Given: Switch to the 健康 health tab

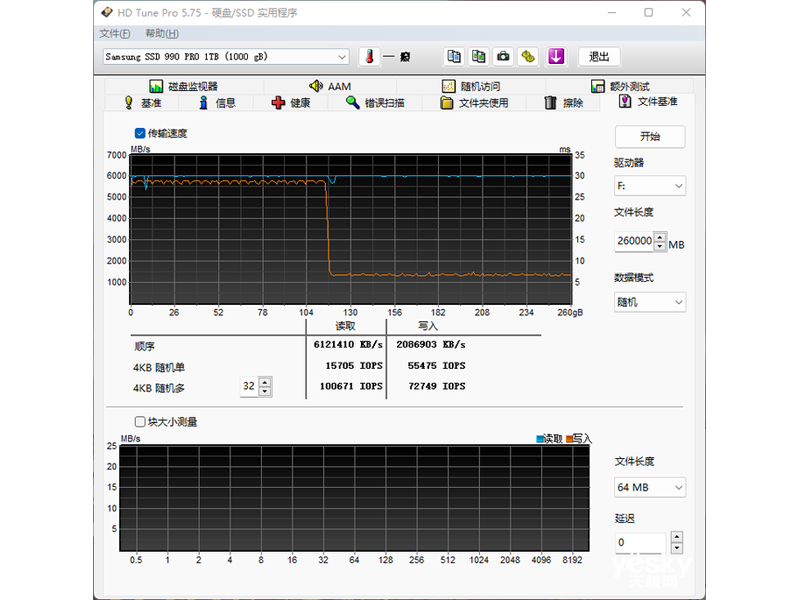Looking at the screenshot, I should tap(291, 103).
